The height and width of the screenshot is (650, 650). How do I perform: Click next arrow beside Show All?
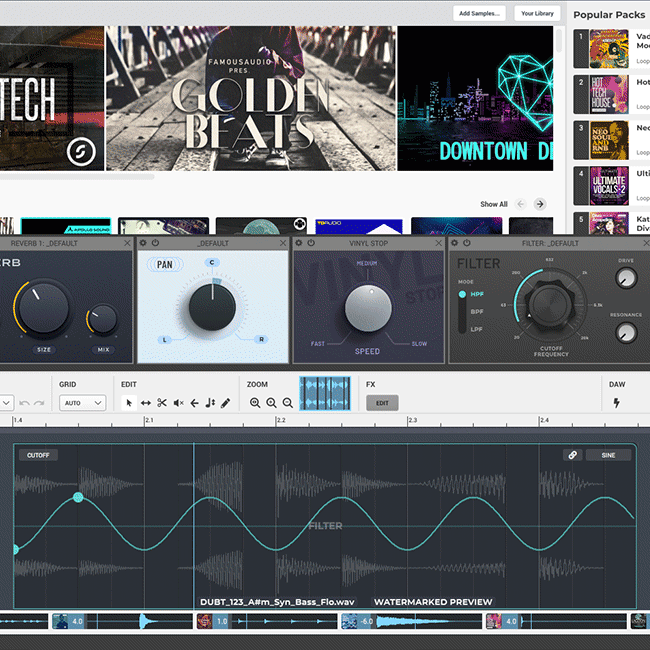[540, 204]
